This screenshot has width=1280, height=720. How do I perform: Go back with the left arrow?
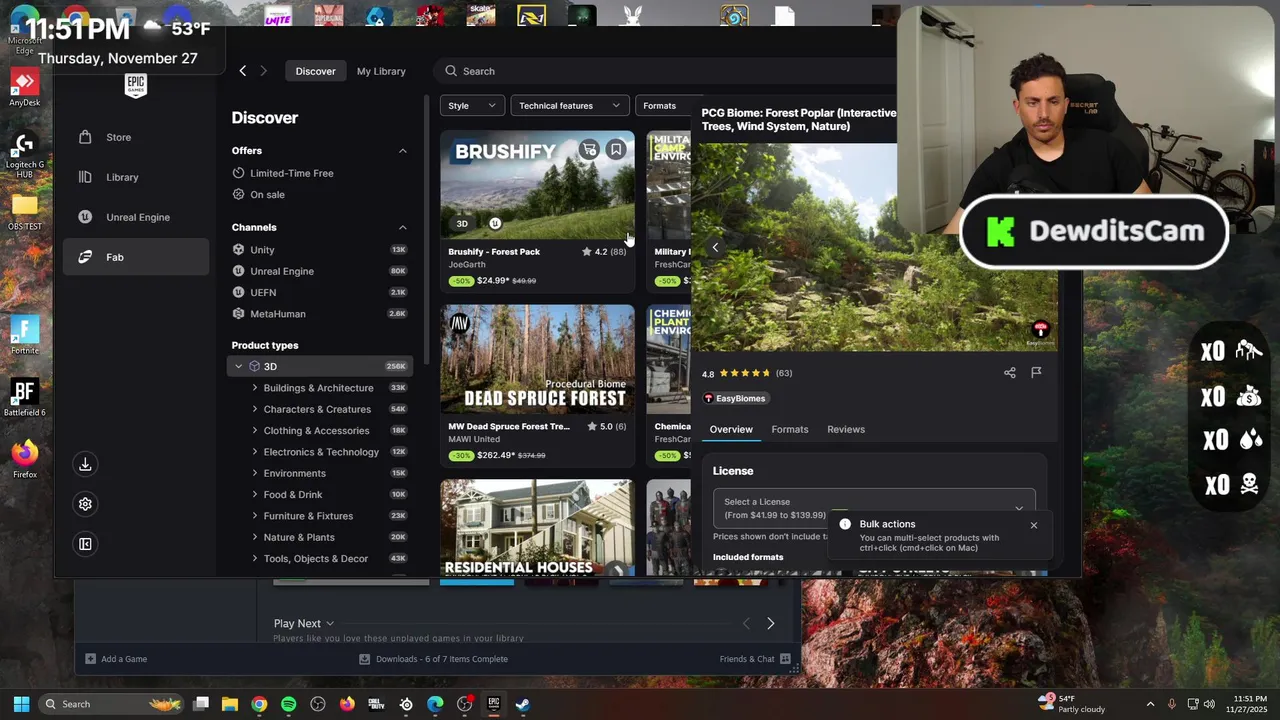click(242, 71)
